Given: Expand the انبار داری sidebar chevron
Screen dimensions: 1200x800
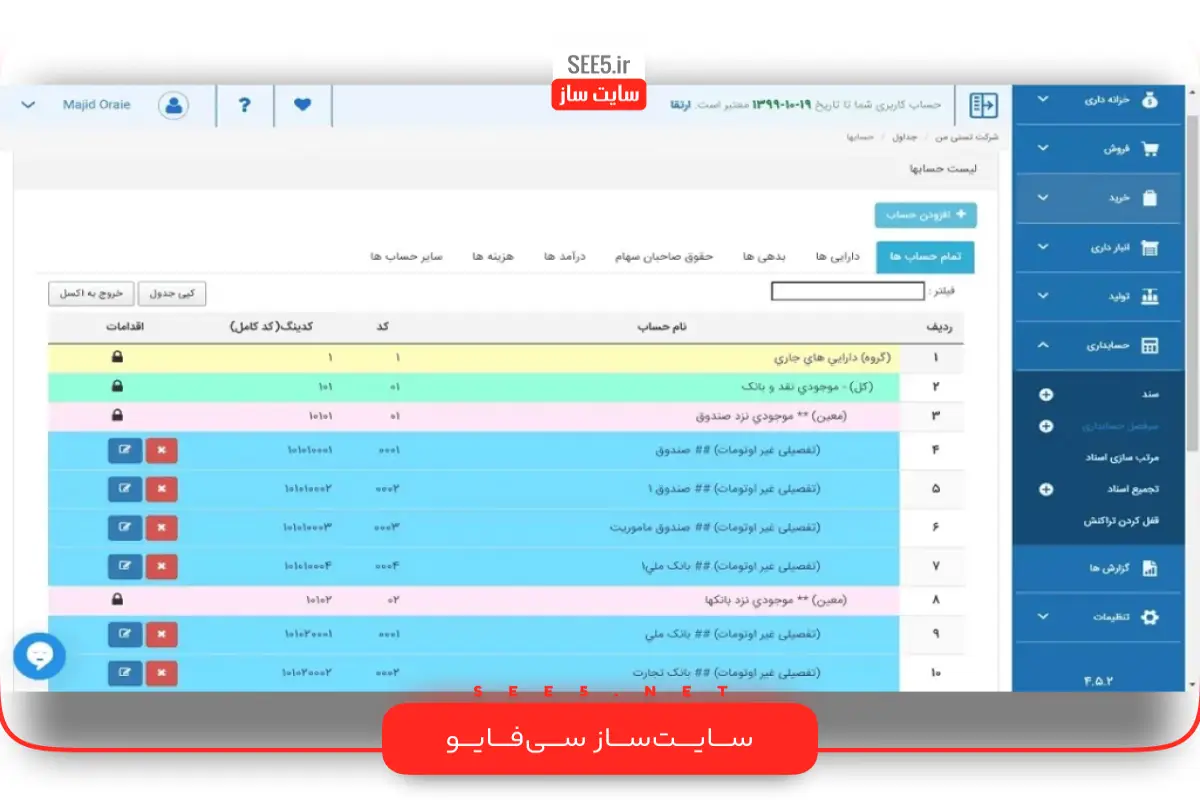Looking at the screenshot, I should (x=1043, y=247).
